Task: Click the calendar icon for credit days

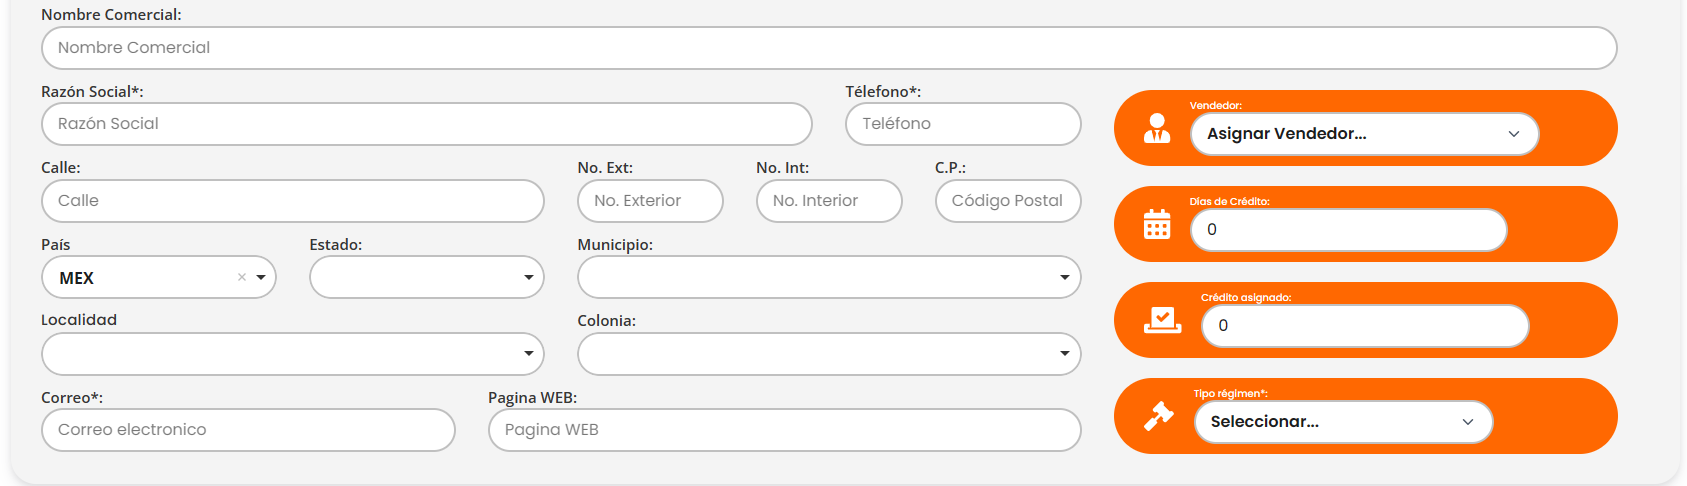Action: coord(1157,225)
